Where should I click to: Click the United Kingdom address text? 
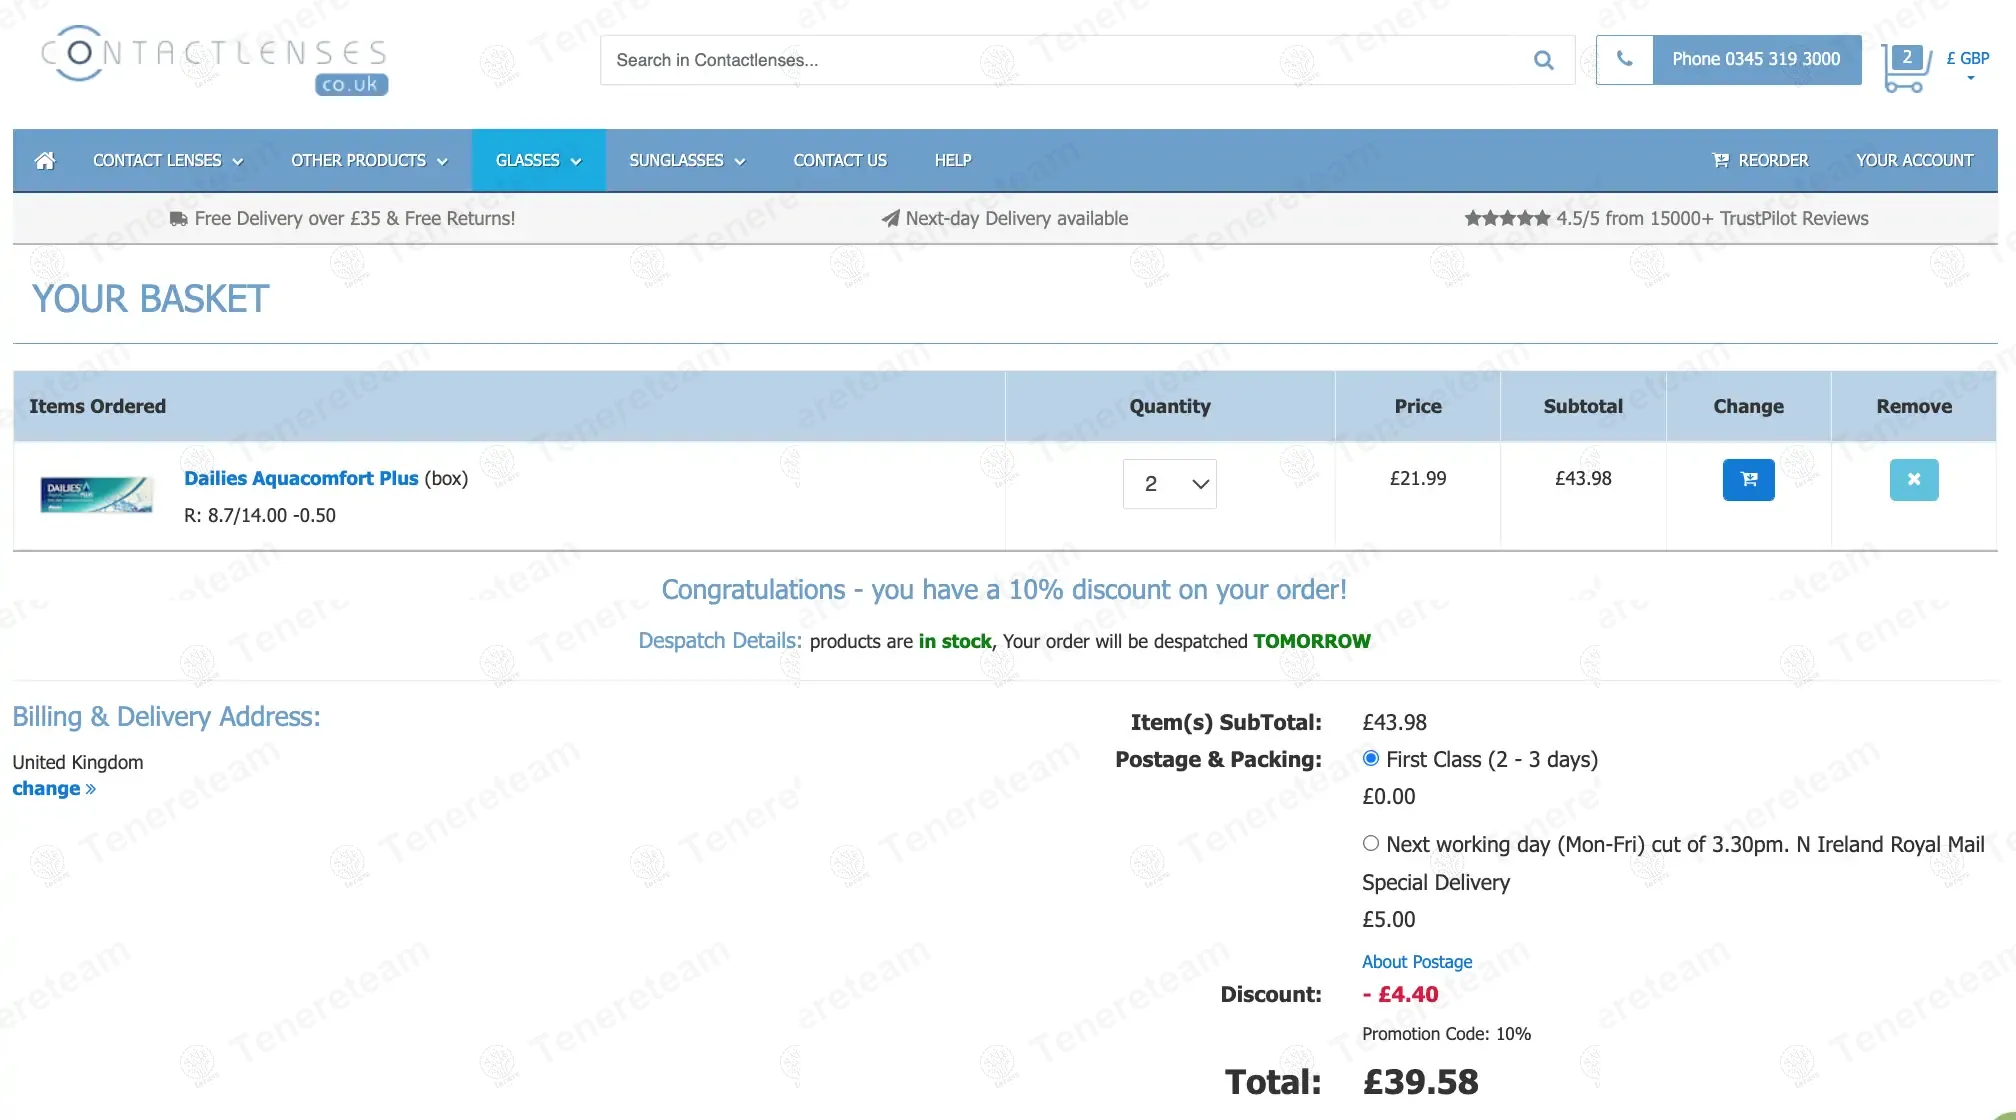[x=78, y=762]
